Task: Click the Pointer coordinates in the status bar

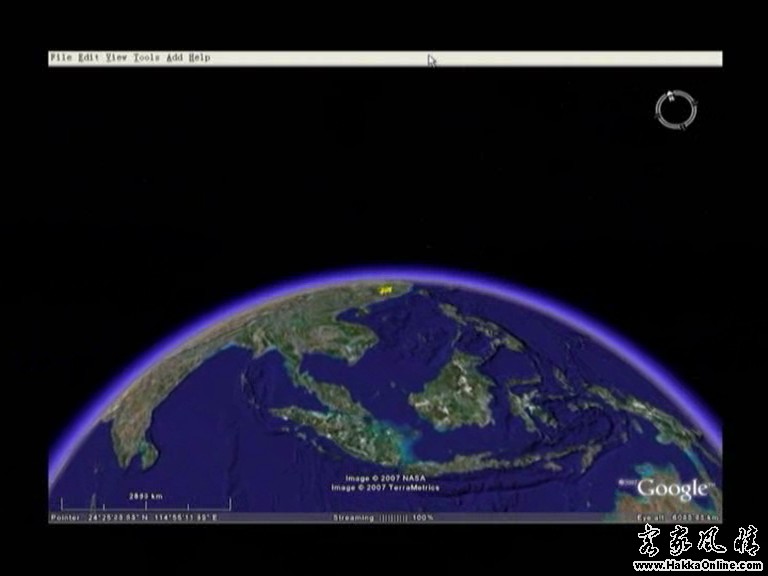Action: pos(134,517)
